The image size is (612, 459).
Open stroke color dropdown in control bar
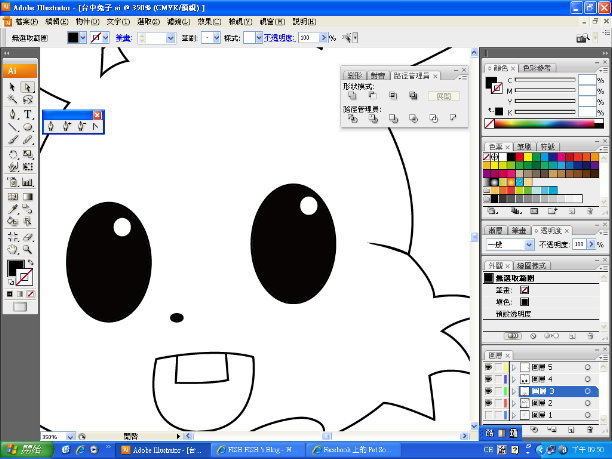(106, 38)
